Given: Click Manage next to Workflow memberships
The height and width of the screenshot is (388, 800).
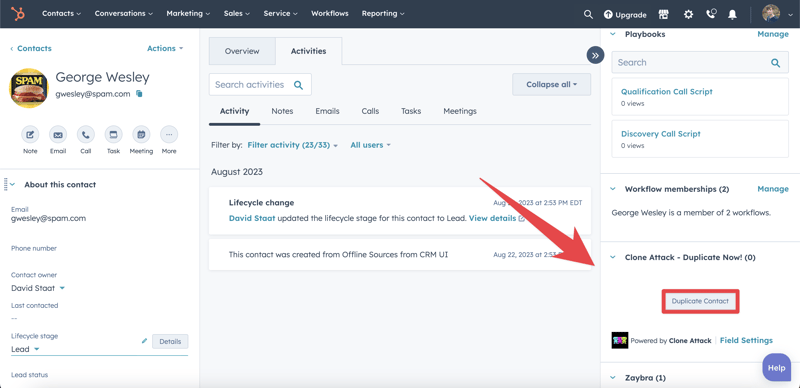Looking at the screenshot, I should (772, 189).
